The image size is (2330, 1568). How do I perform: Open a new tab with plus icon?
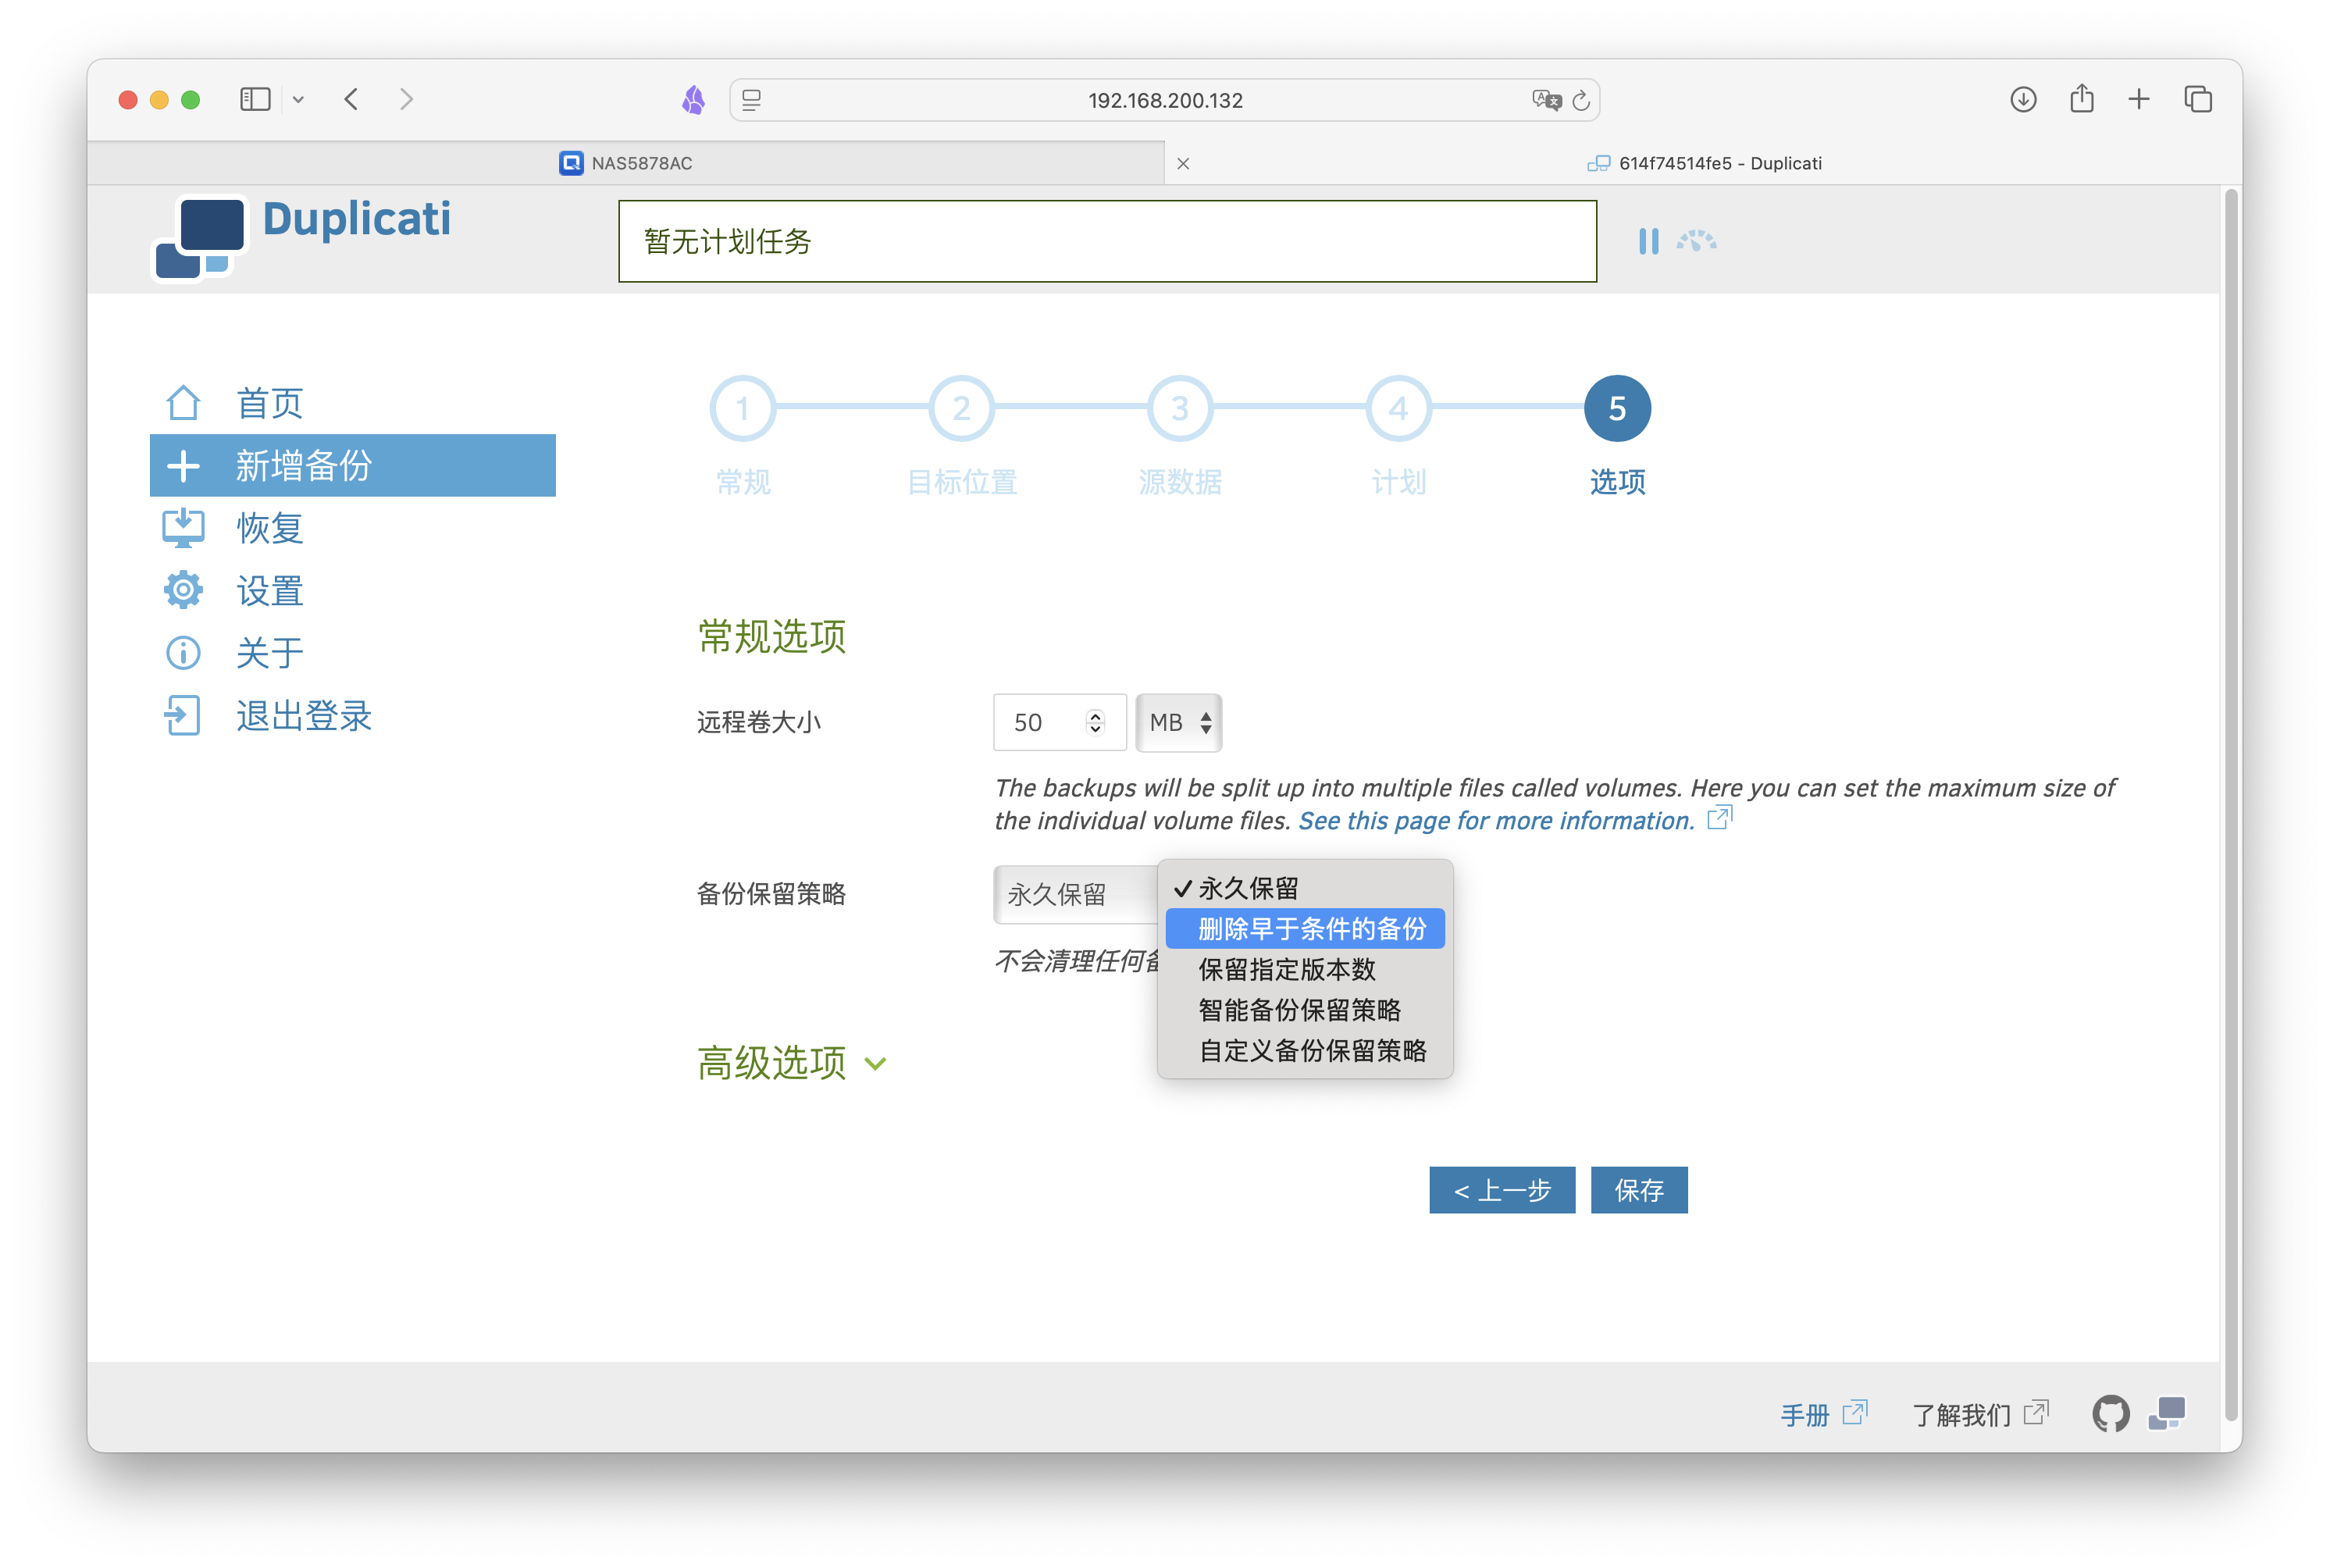coord(2138,99)
